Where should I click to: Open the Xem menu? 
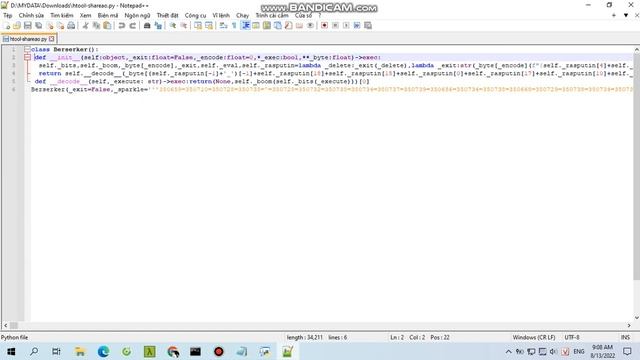[85, 16]
